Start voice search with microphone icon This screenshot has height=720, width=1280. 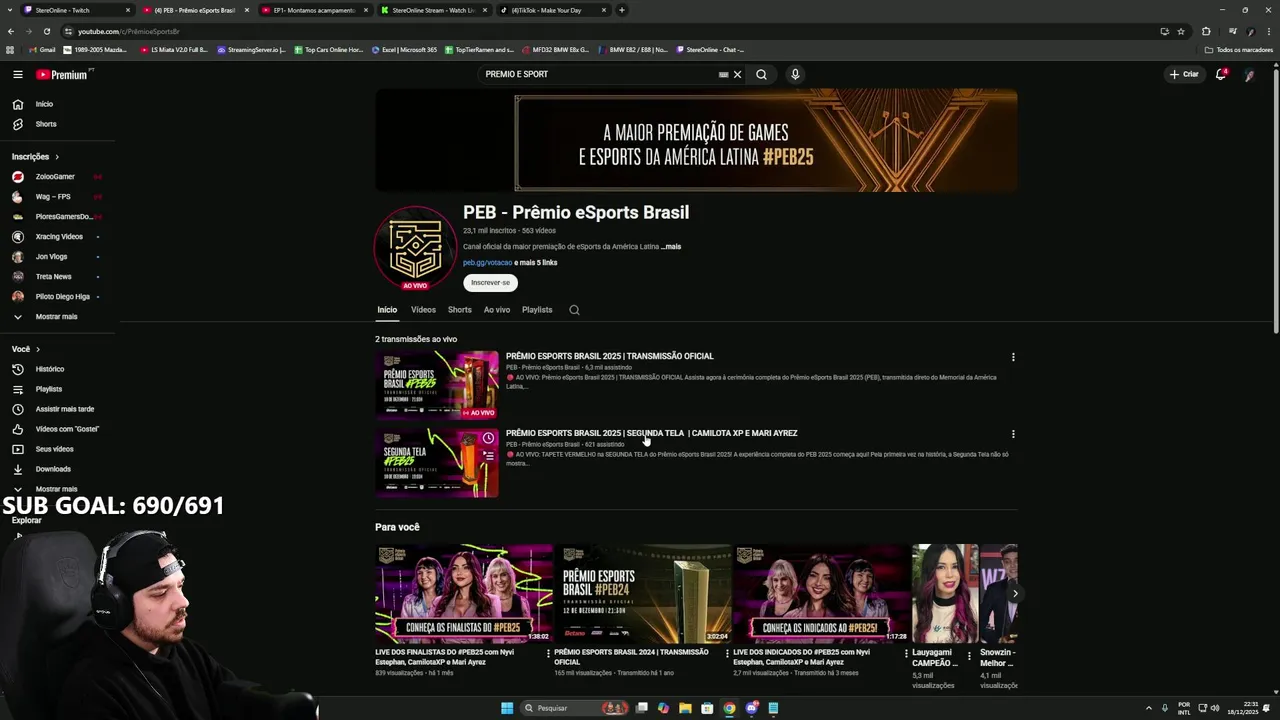tap(795, 74)
